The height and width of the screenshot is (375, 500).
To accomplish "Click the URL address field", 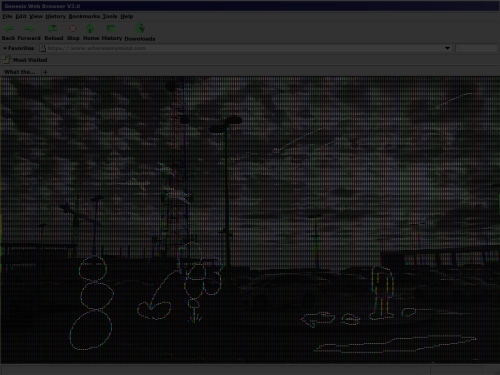I will [245, 48].
